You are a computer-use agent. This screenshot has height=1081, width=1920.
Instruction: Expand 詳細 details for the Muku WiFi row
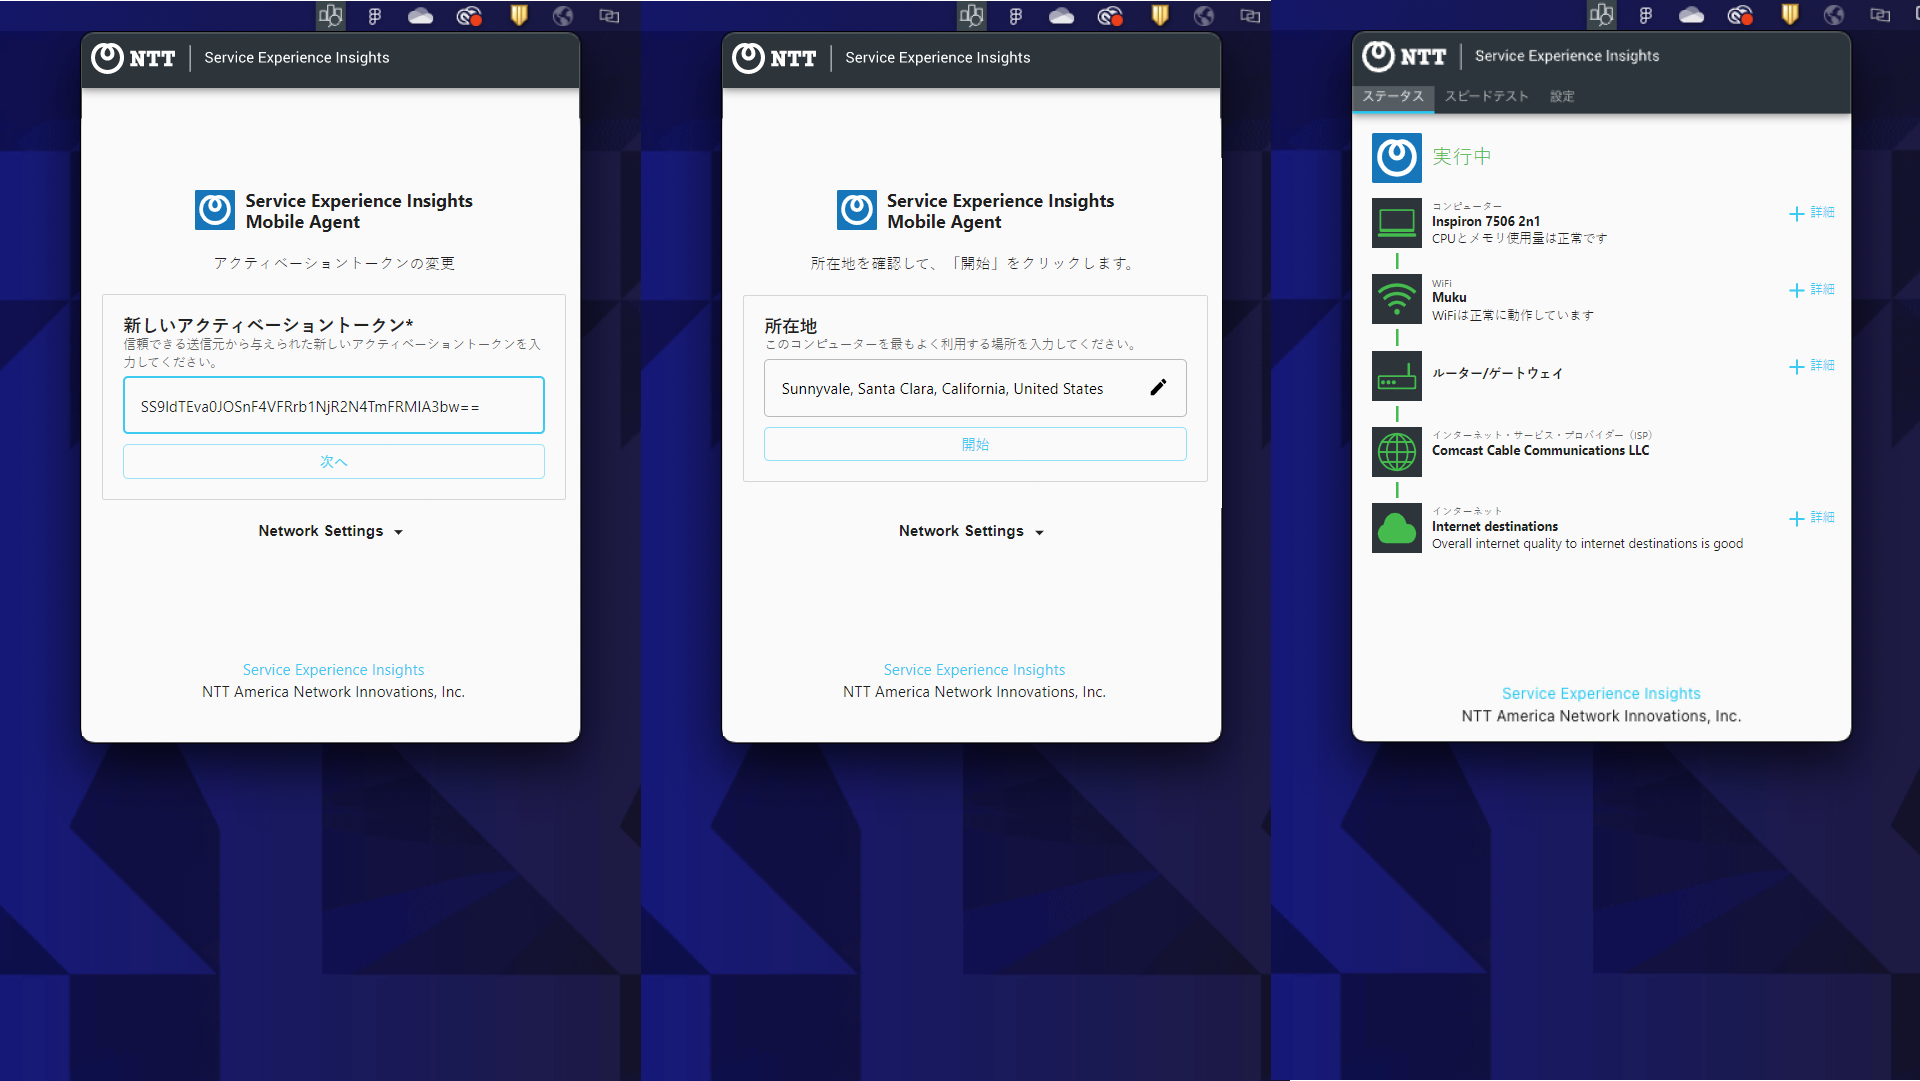click(1811, 289)
